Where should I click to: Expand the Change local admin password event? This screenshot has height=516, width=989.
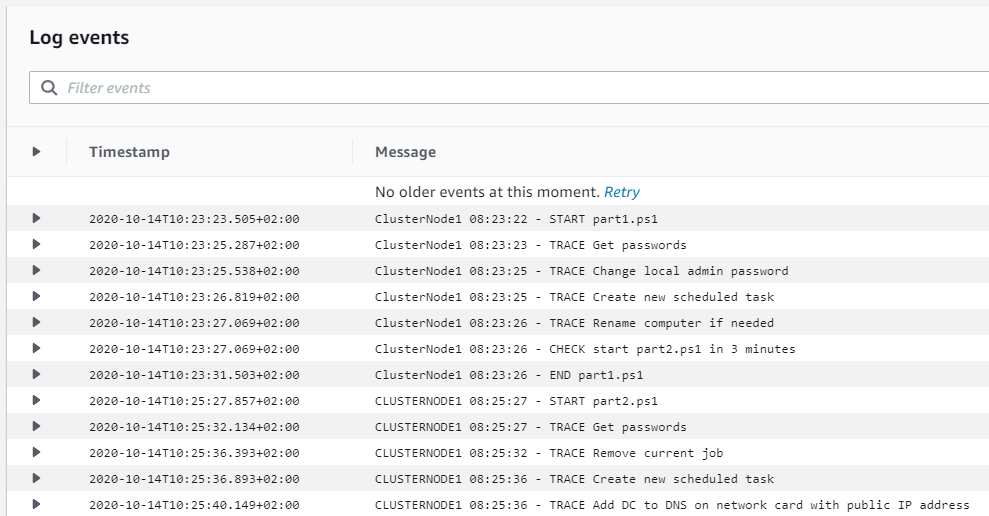tap(37, 270)
